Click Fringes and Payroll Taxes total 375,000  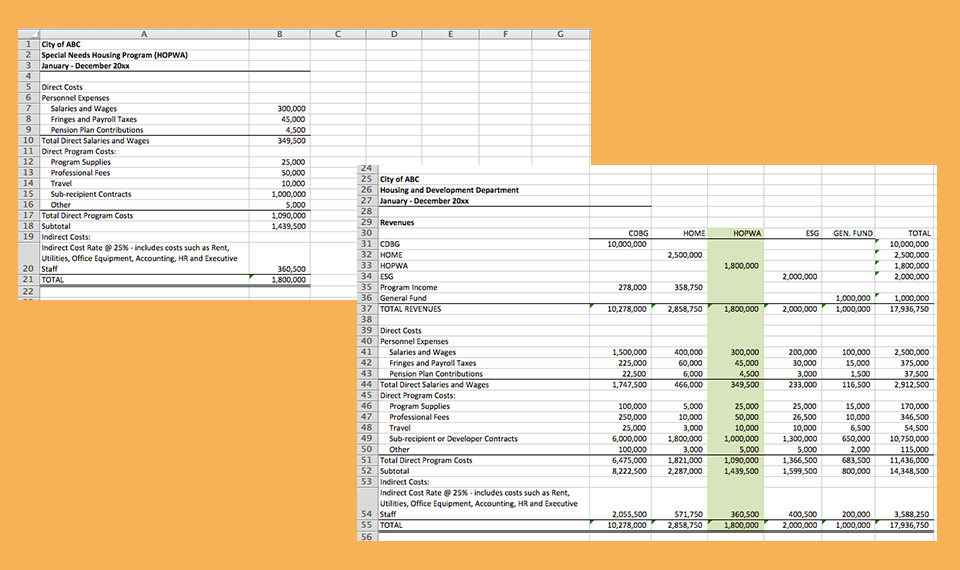pos(915,363)
